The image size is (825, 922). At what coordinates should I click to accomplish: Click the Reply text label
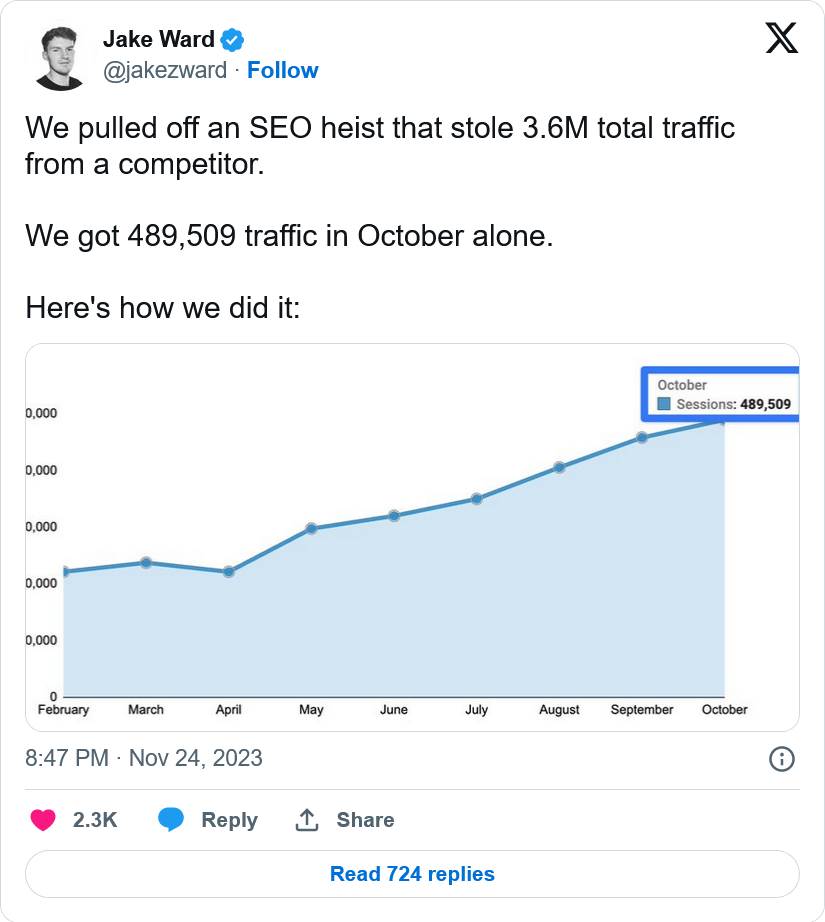229,820
